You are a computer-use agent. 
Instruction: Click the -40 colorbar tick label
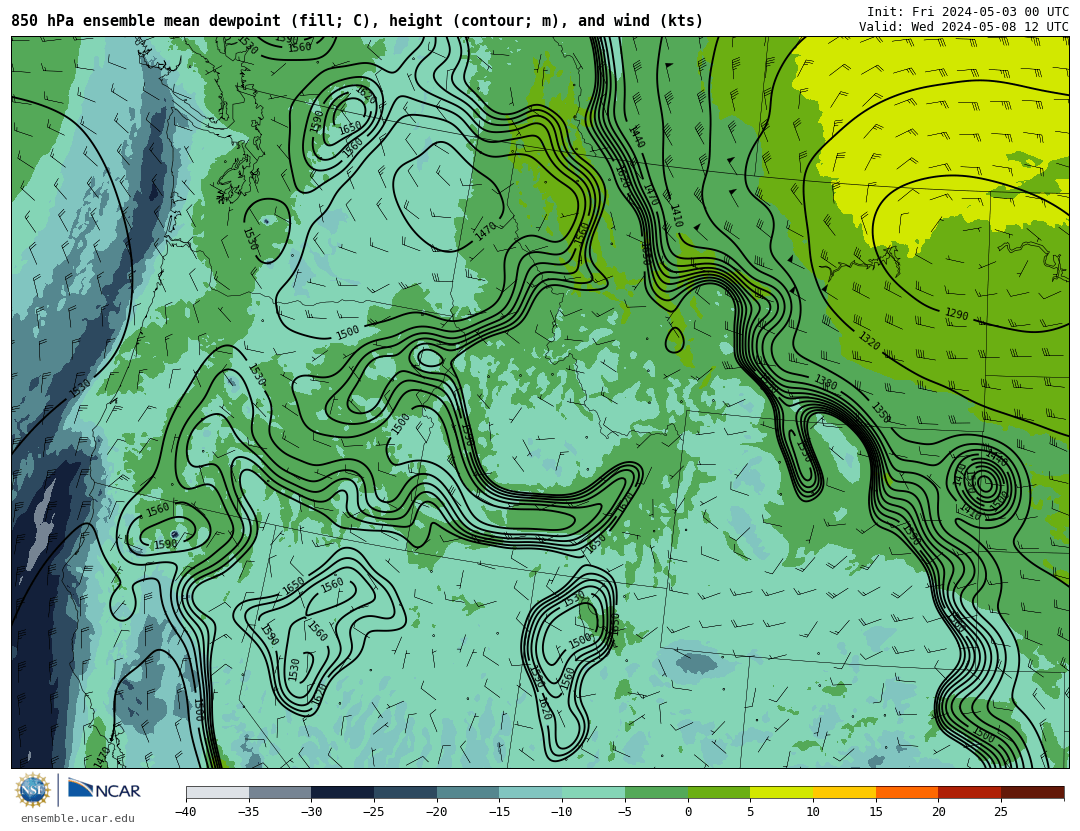(x=186, y=812)
